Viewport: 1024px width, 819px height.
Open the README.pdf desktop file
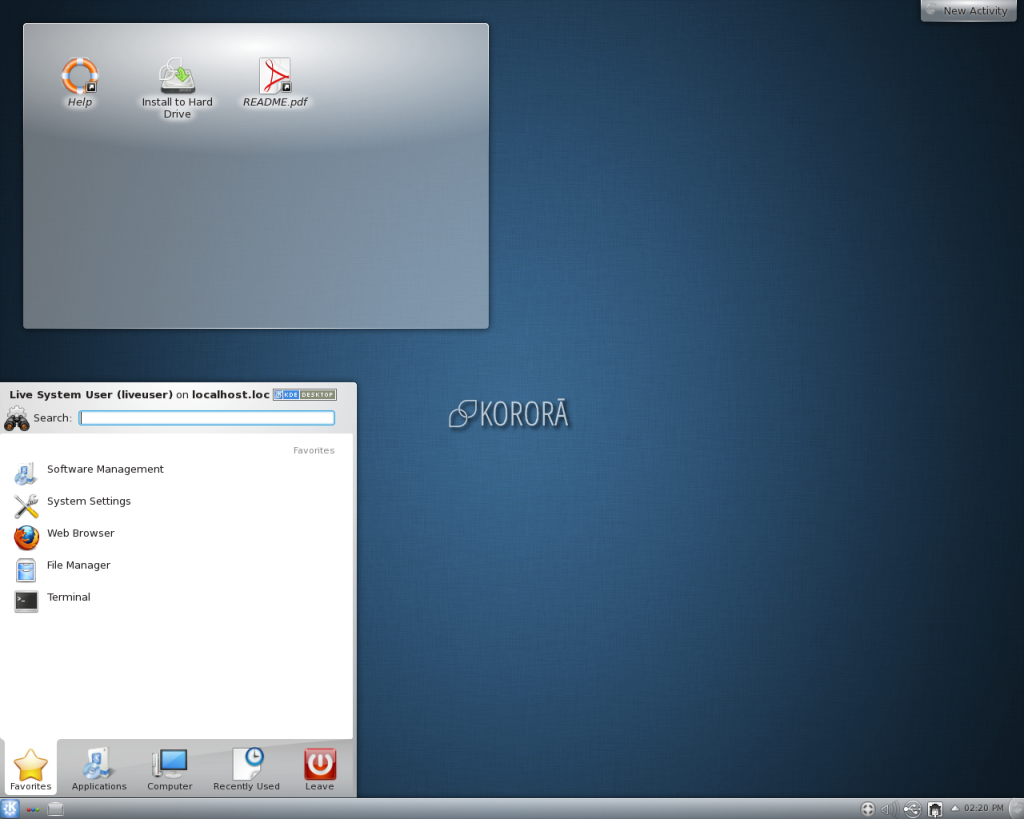coord(275,78)
